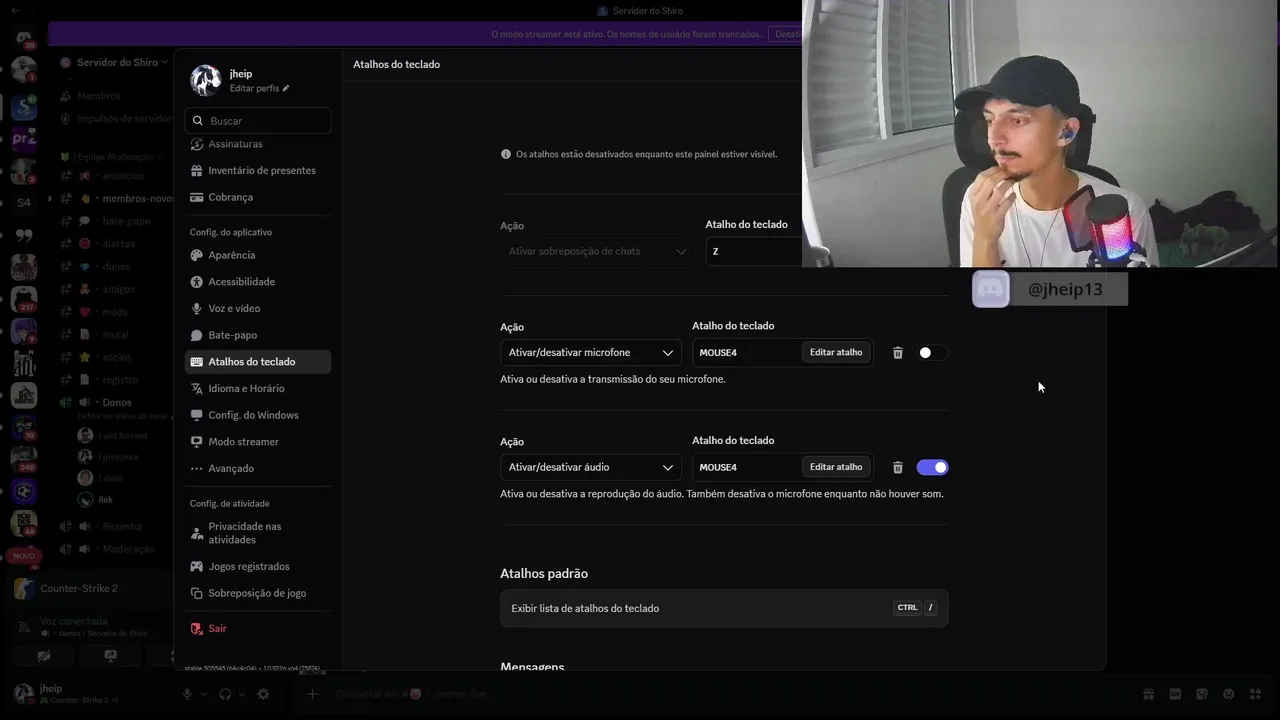Open Sobreposição de jogo settings

click(258, 593)
